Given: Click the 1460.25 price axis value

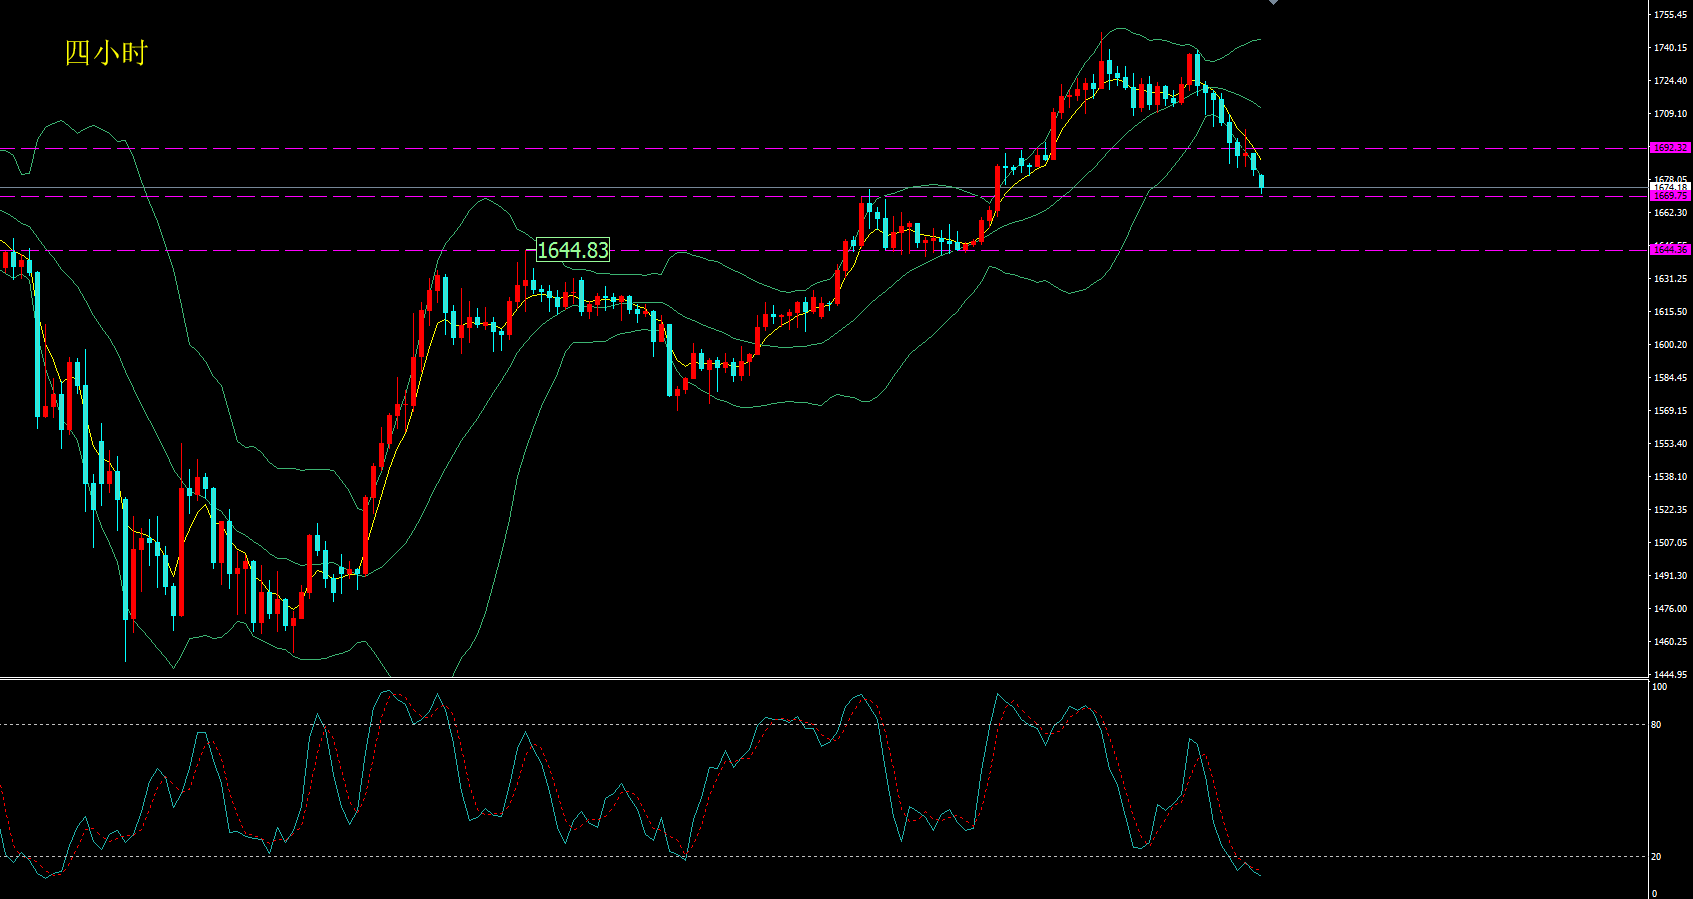Looking at the screenshot, I should tap(1670, 642).
